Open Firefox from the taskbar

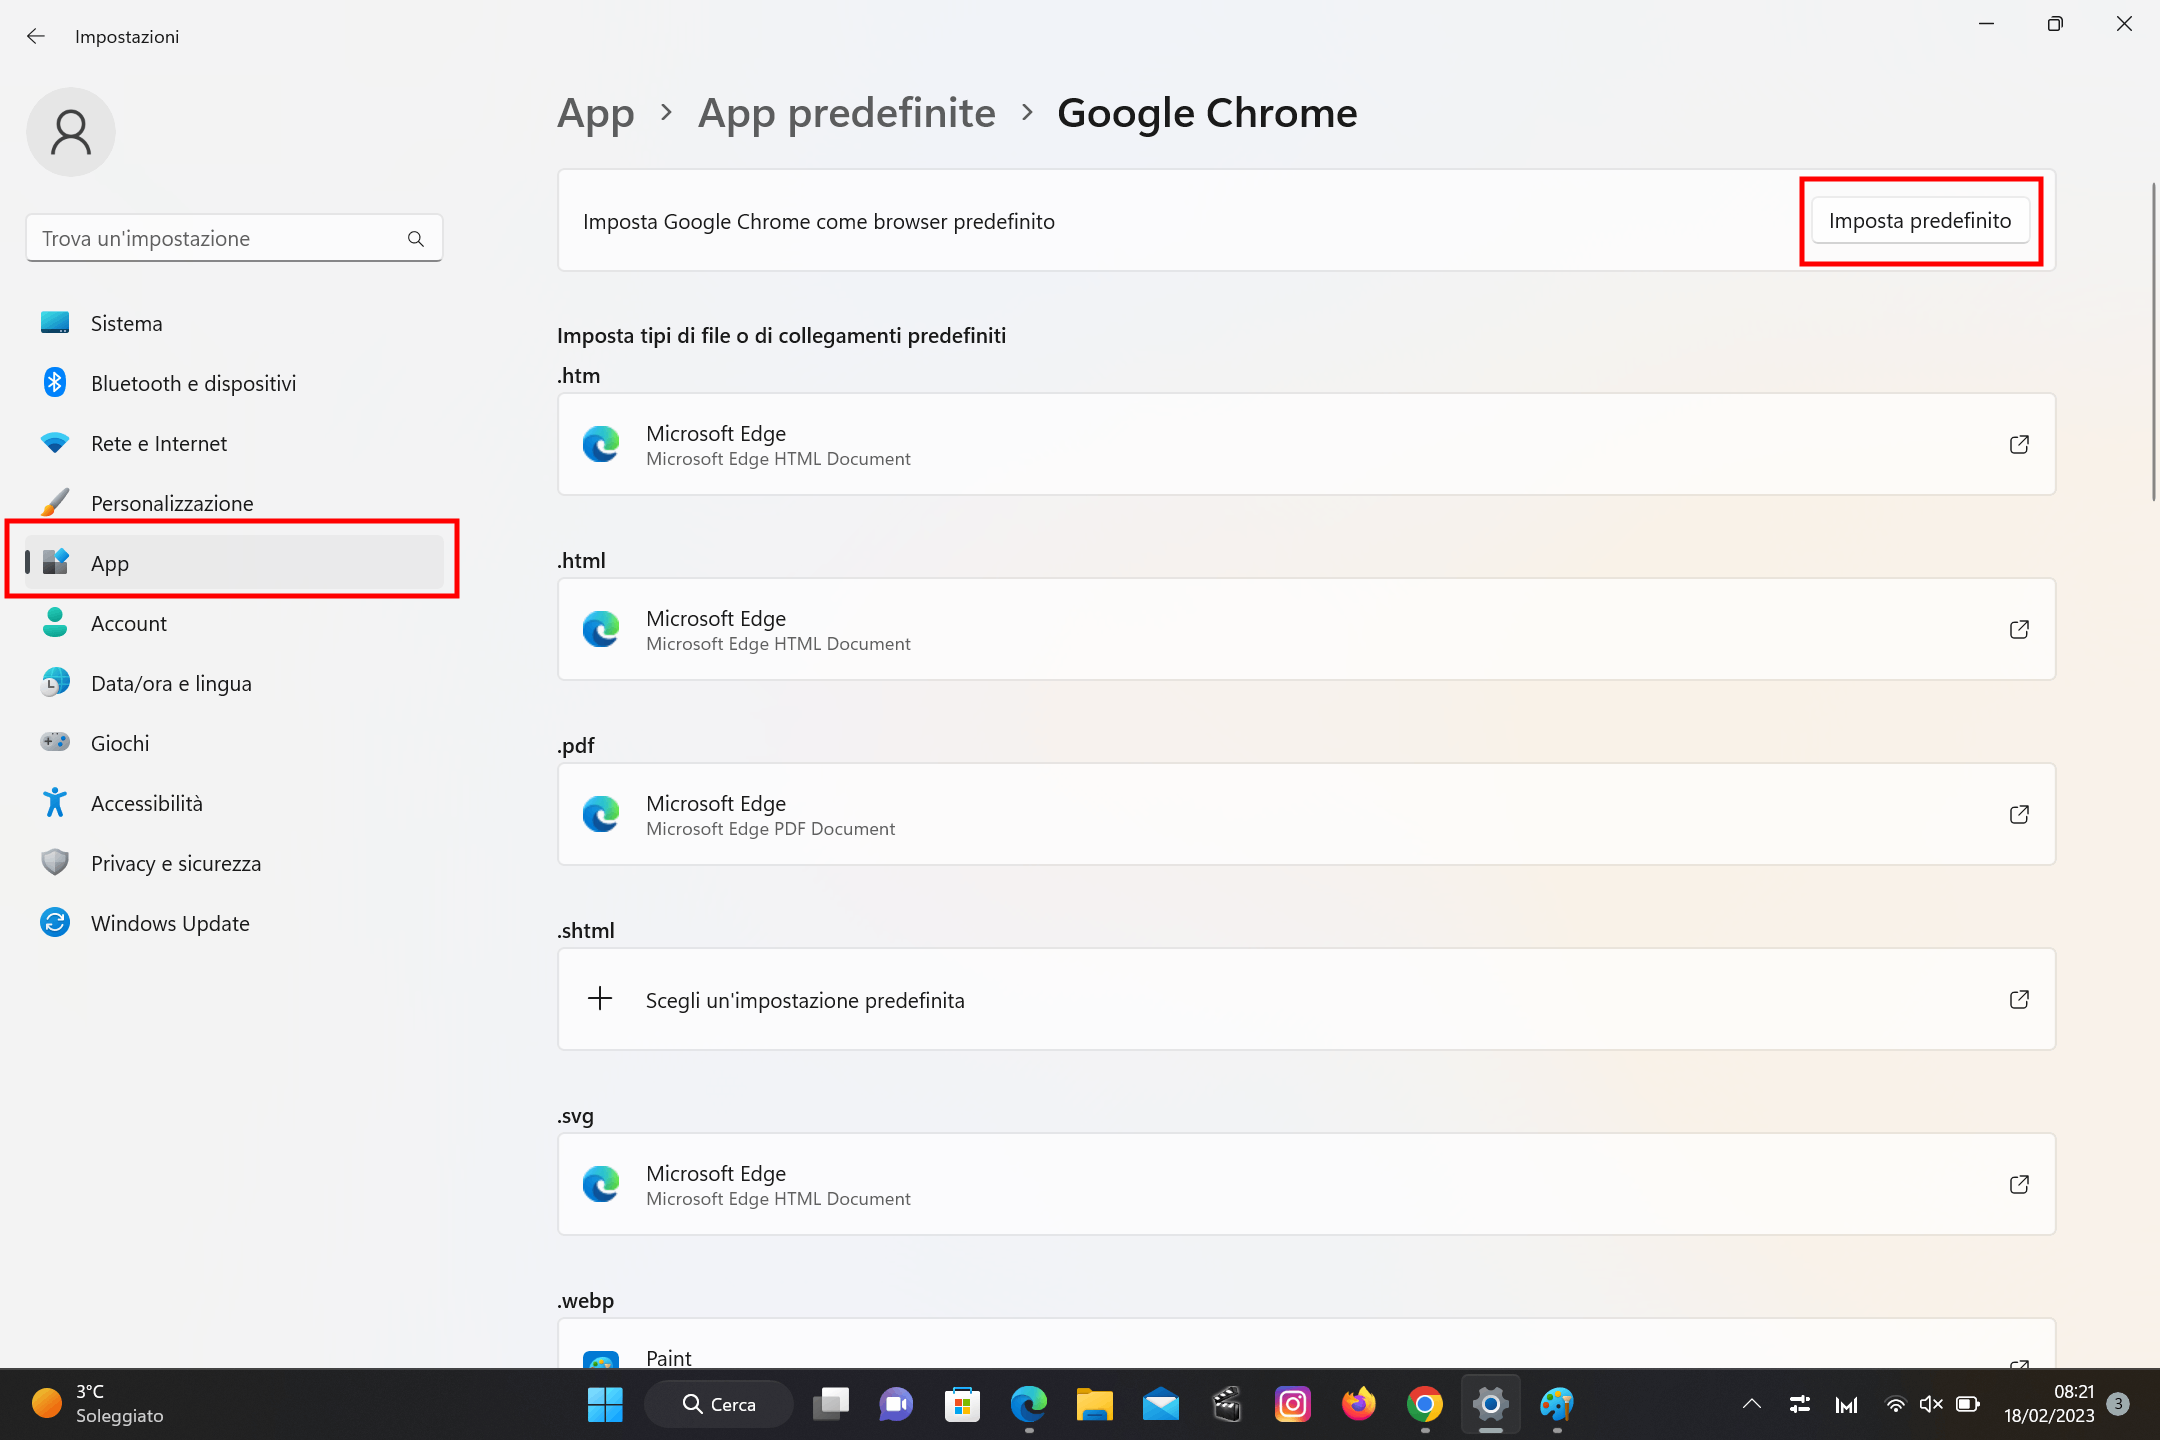[1358, 1404]
